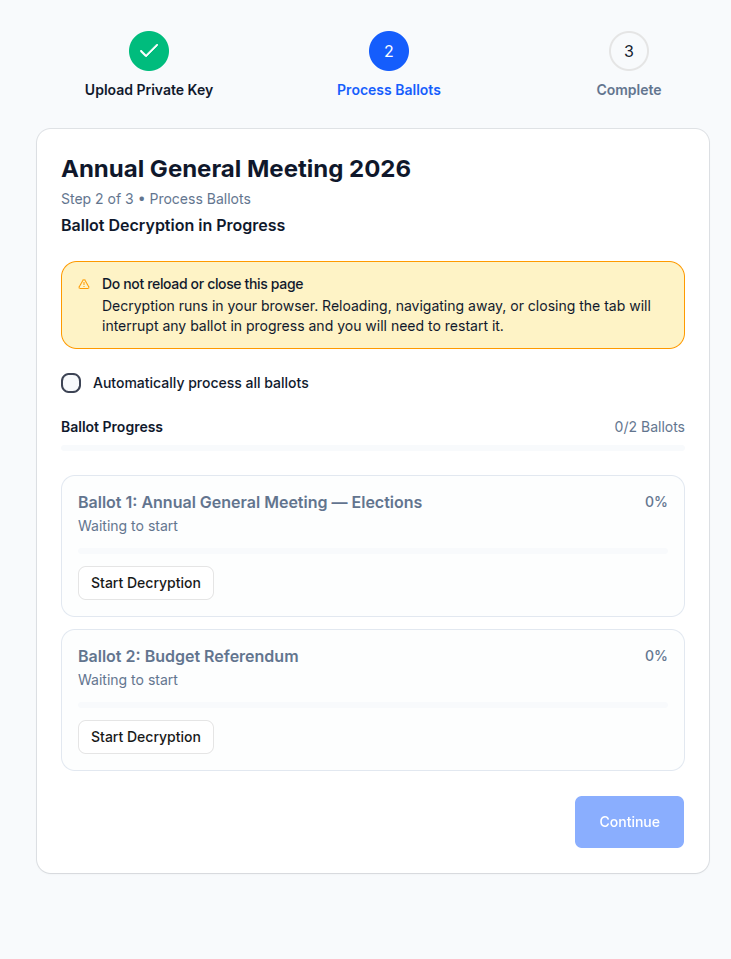Select the Complete step label
731x959 pixels.
point(628,90)
